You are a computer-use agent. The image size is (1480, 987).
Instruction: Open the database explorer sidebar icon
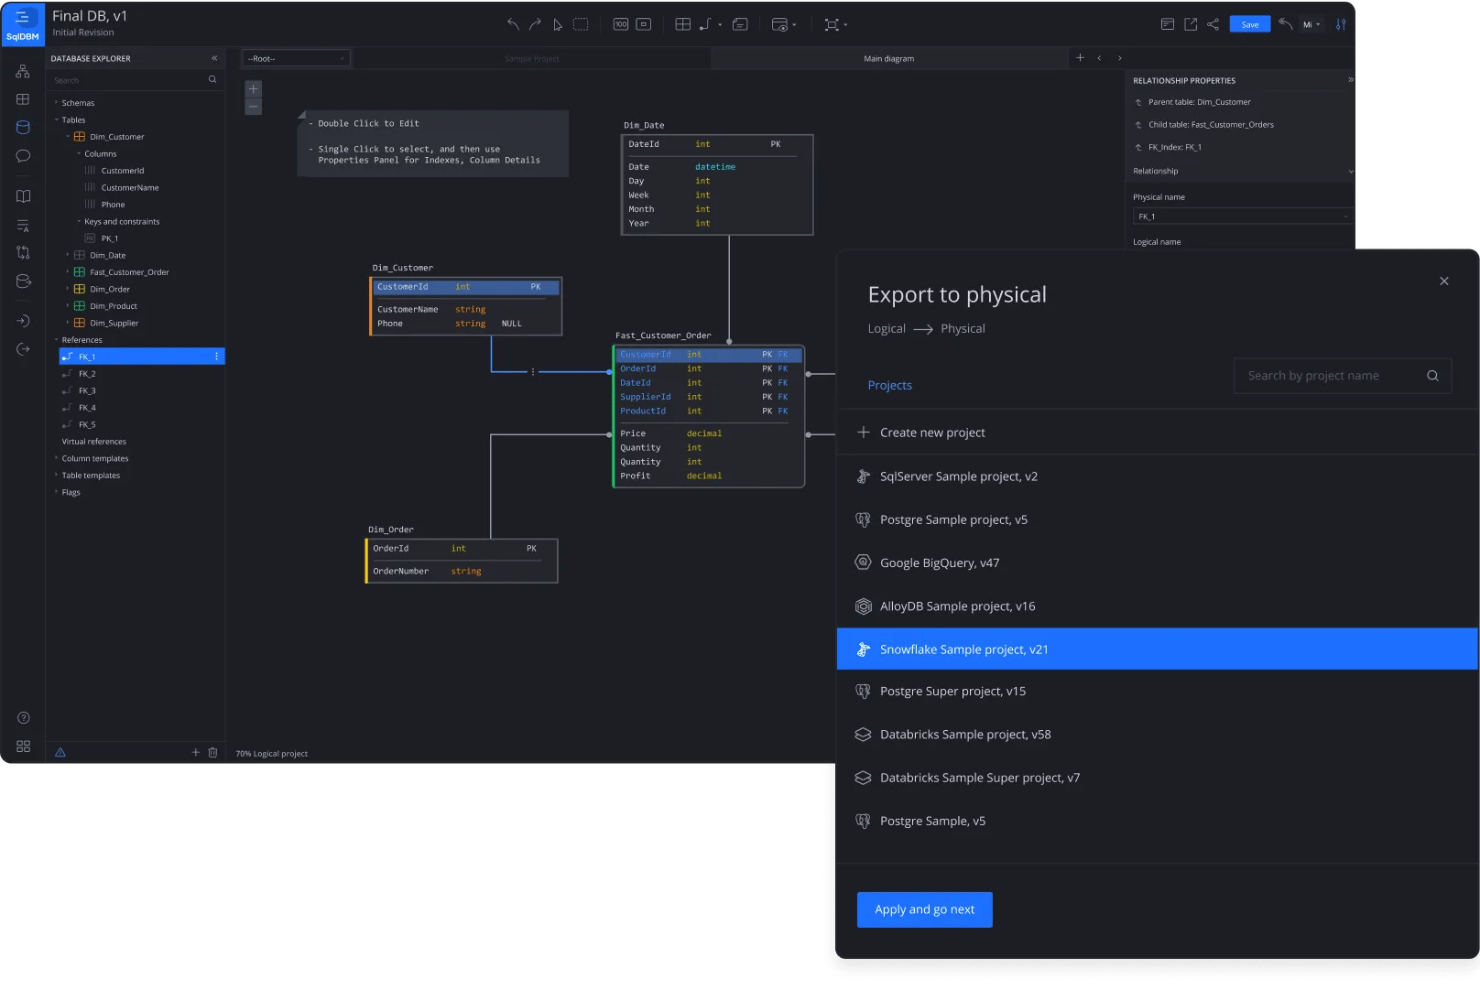click(x=23, y=127)
